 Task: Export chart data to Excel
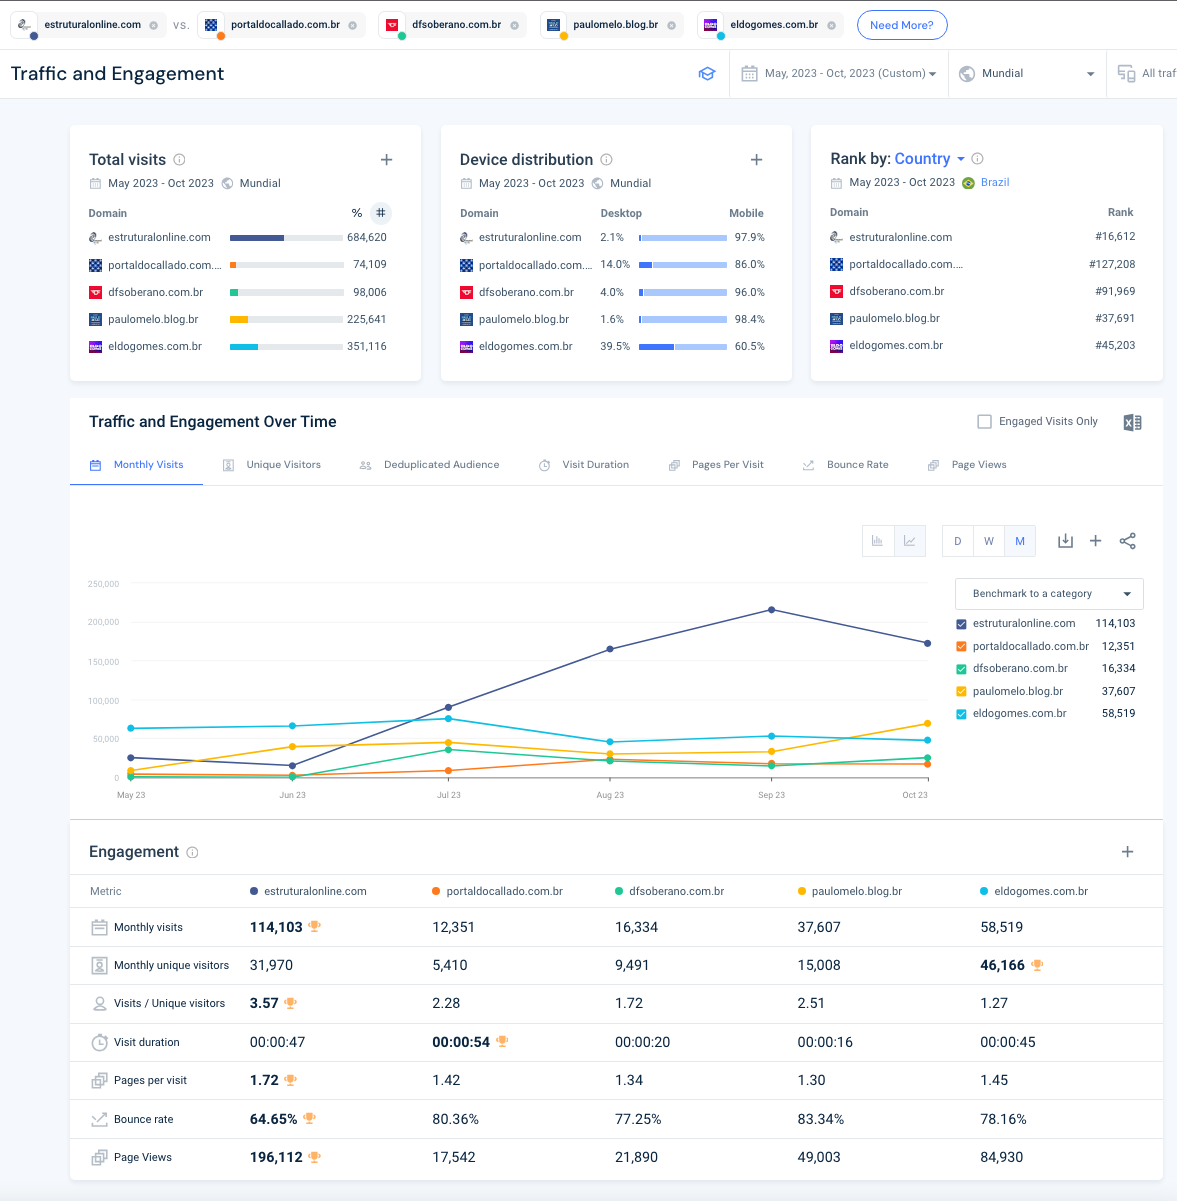click(1132, 422)
